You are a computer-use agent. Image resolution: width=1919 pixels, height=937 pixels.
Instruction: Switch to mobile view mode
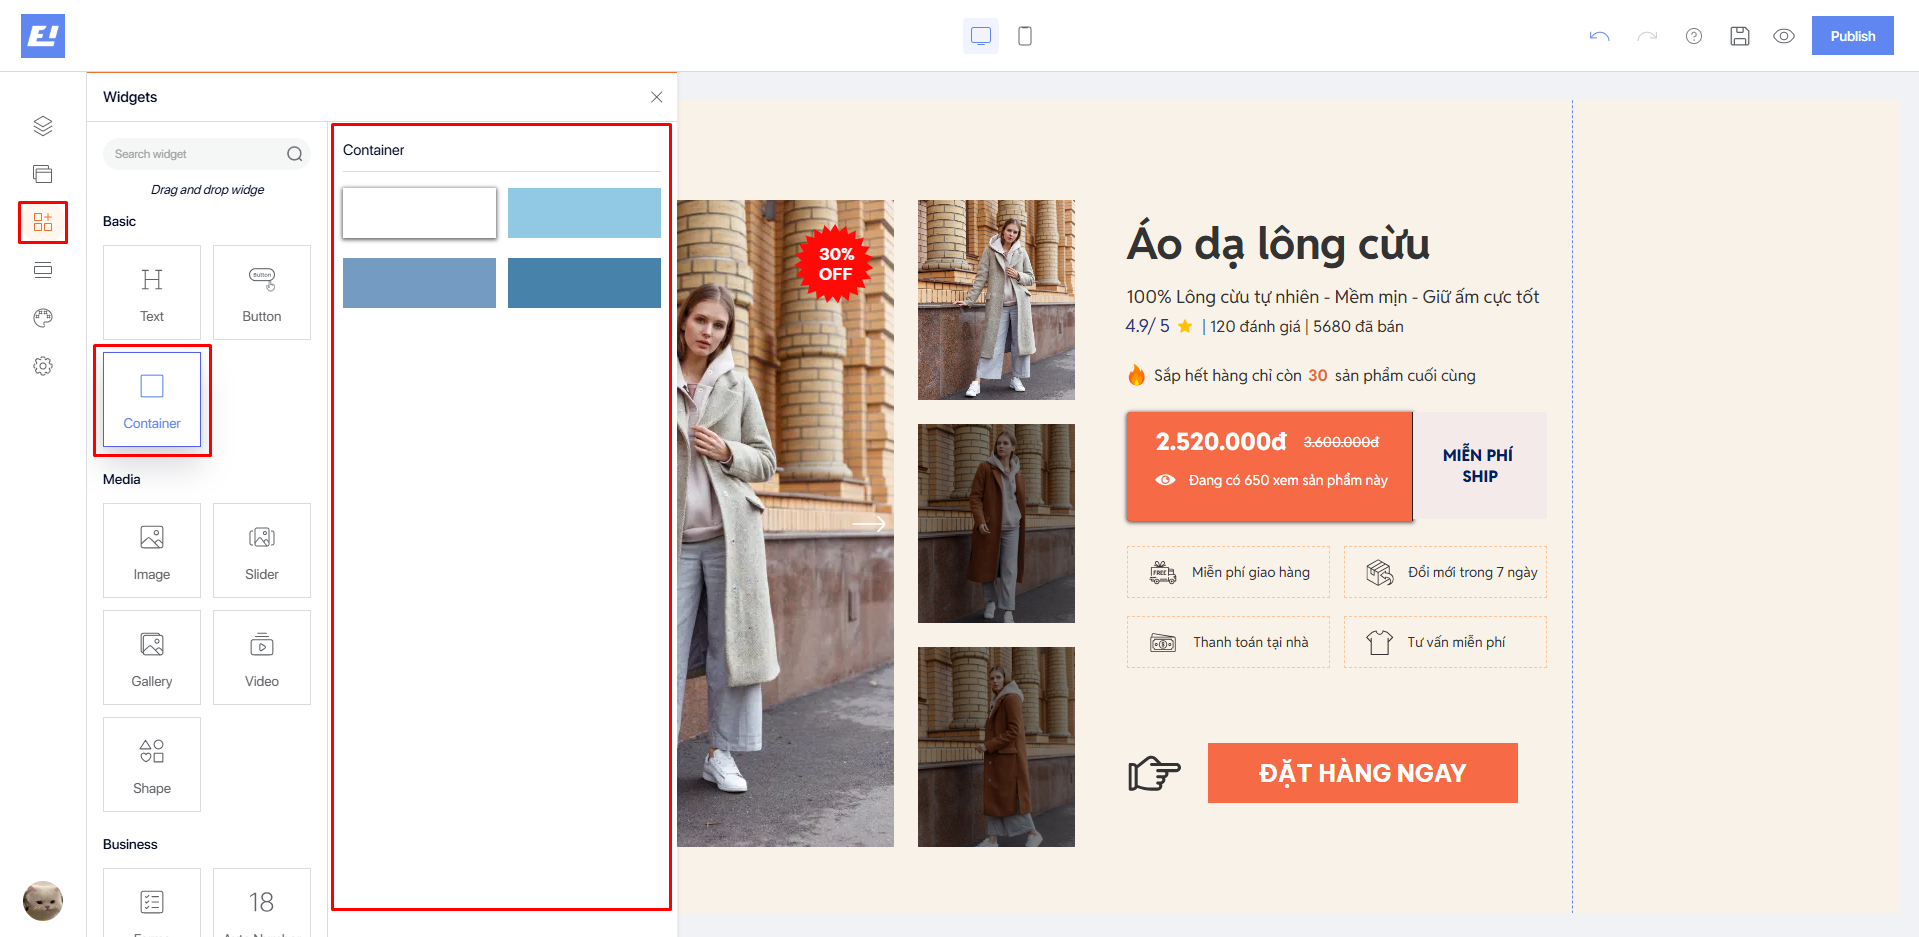tap(1025, 36)
